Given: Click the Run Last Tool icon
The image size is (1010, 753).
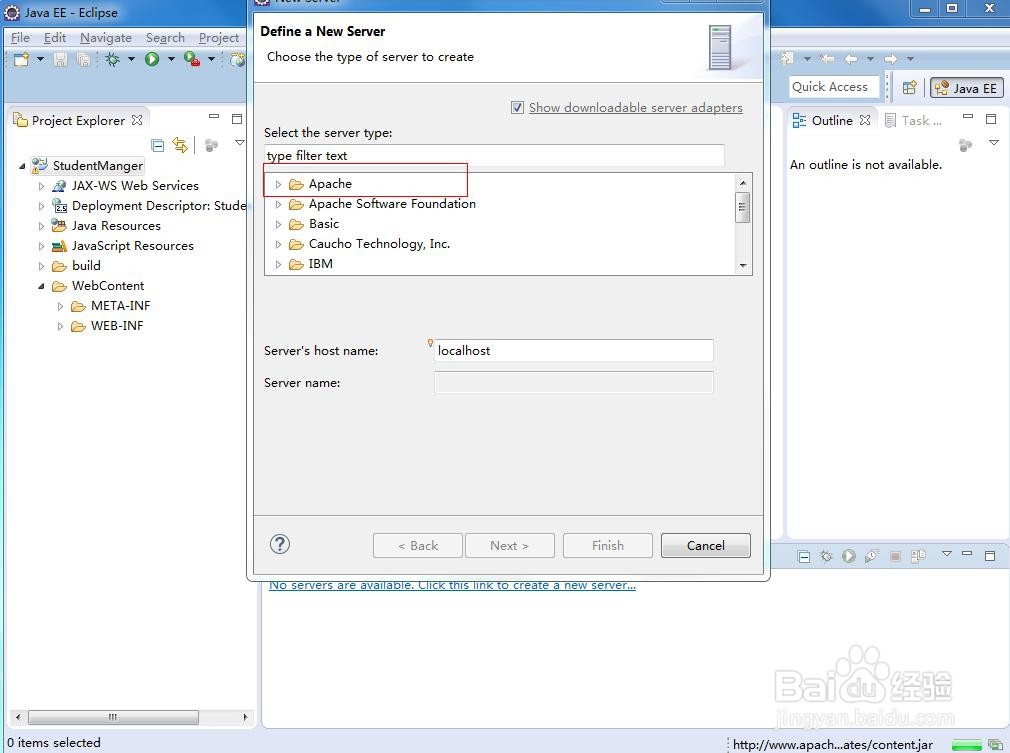Looking at the screenshot, I should (191, 59).
